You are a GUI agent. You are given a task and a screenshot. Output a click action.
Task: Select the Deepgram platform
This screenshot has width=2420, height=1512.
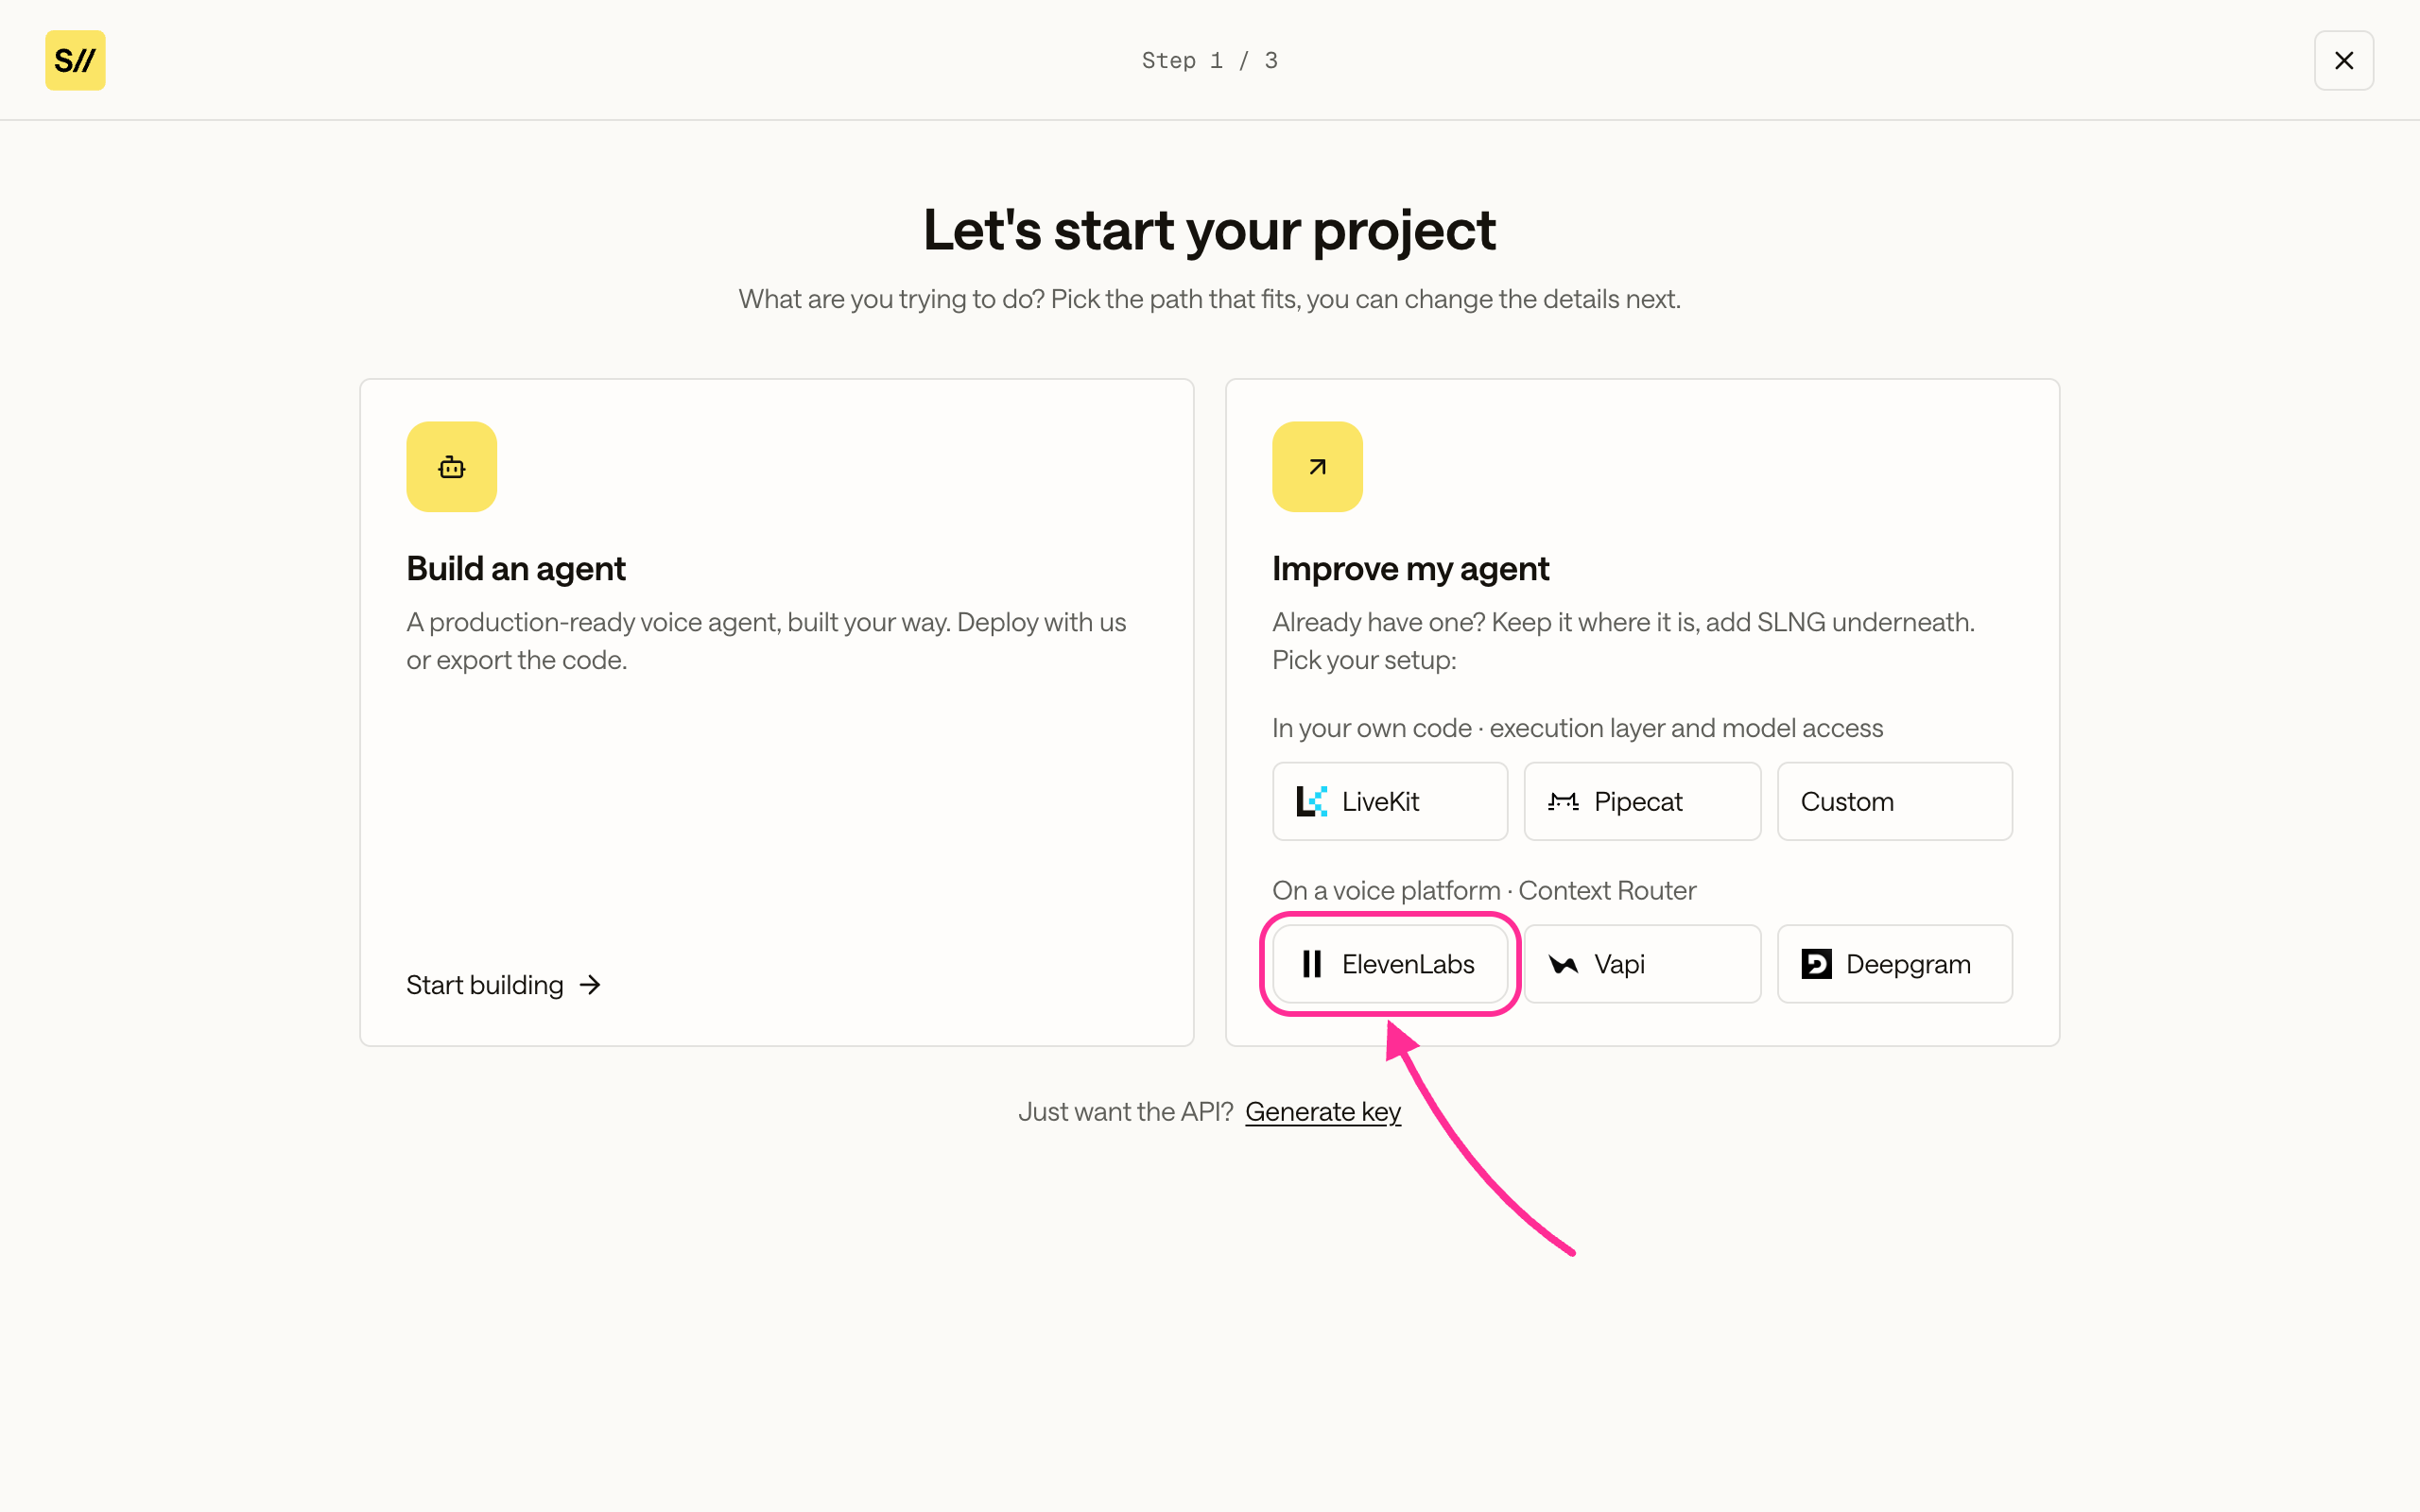[x=1894, y=964]
